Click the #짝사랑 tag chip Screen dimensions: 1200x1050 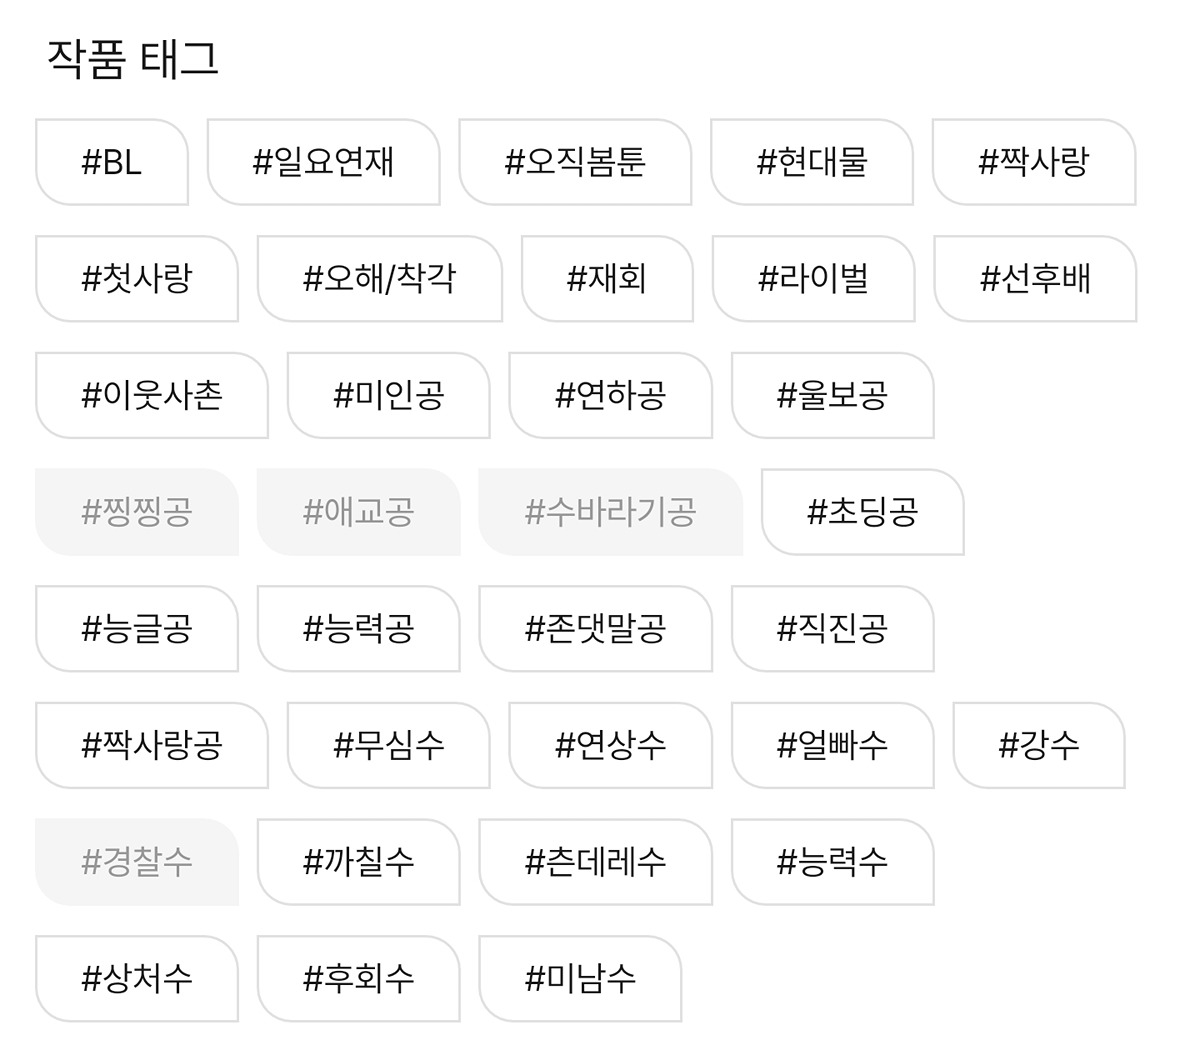pyautogui.click(x=1034, y=162)
